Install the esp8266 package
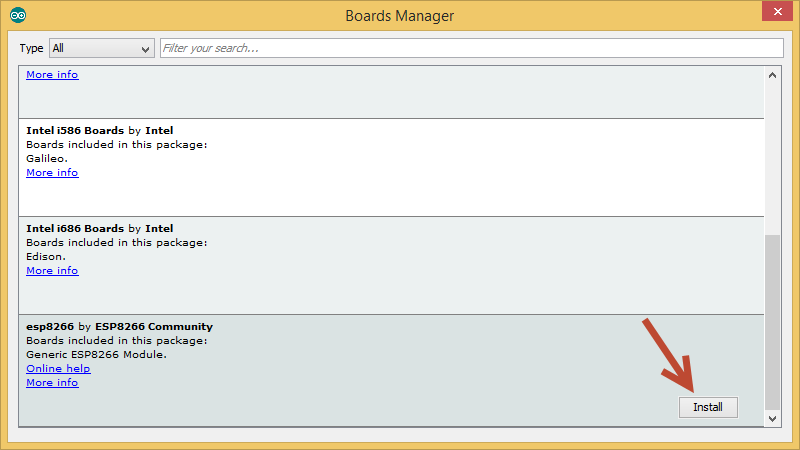Screen dimensions: 800x450 tap(708, 407)
